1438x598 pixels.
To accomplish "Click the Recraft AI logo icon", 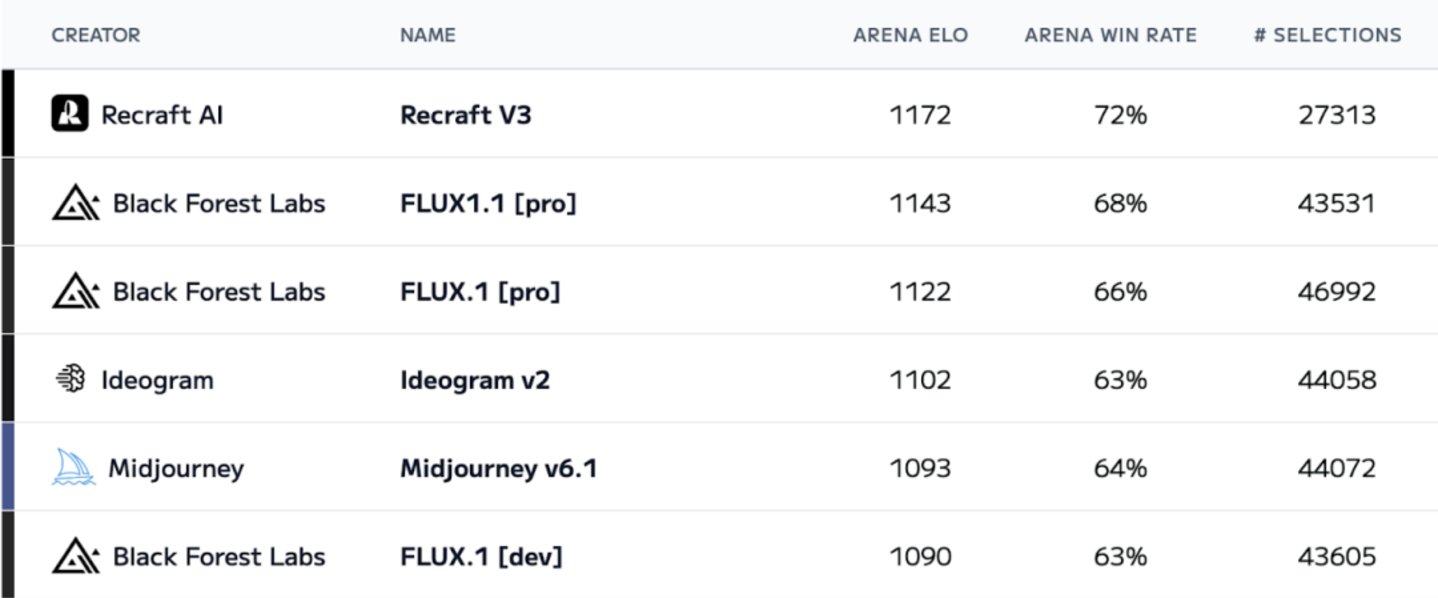I will pyautogui.click(x=70, y=115).
